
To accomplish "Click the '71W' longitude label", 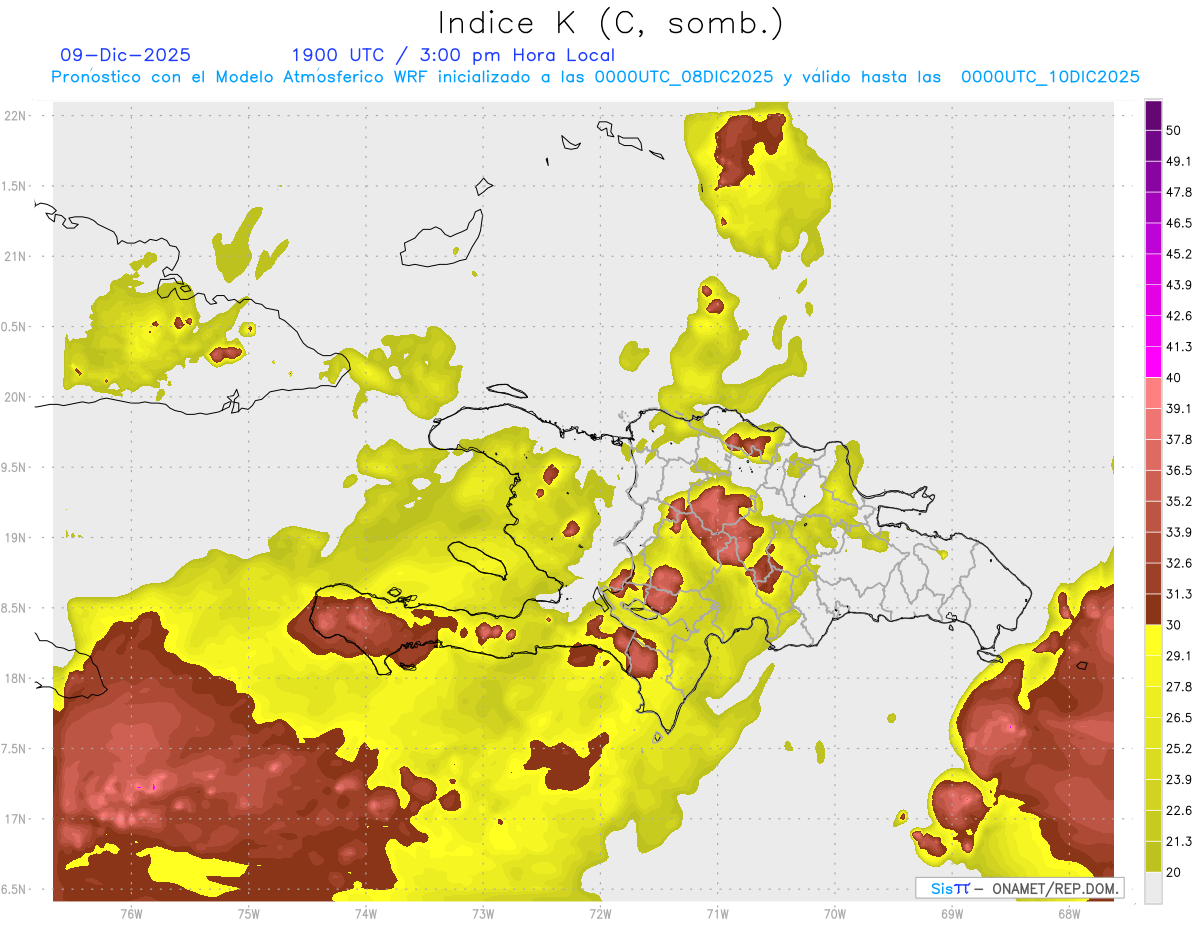I will [717, 913].
